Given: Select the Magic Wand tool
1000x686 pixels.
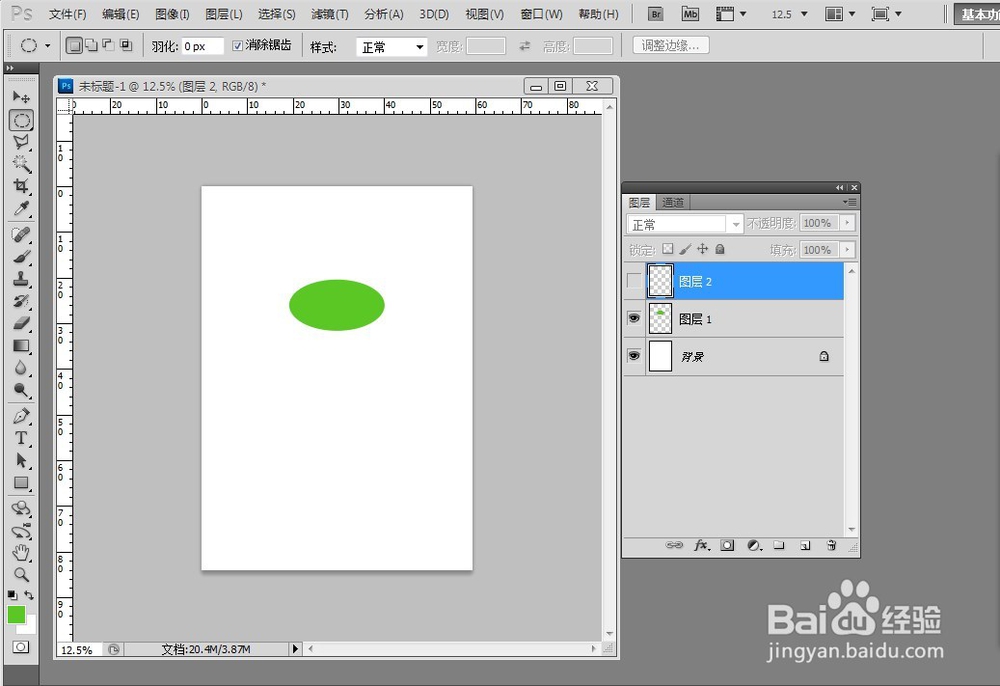Looking at the screenshot, I should coord(21,164).
